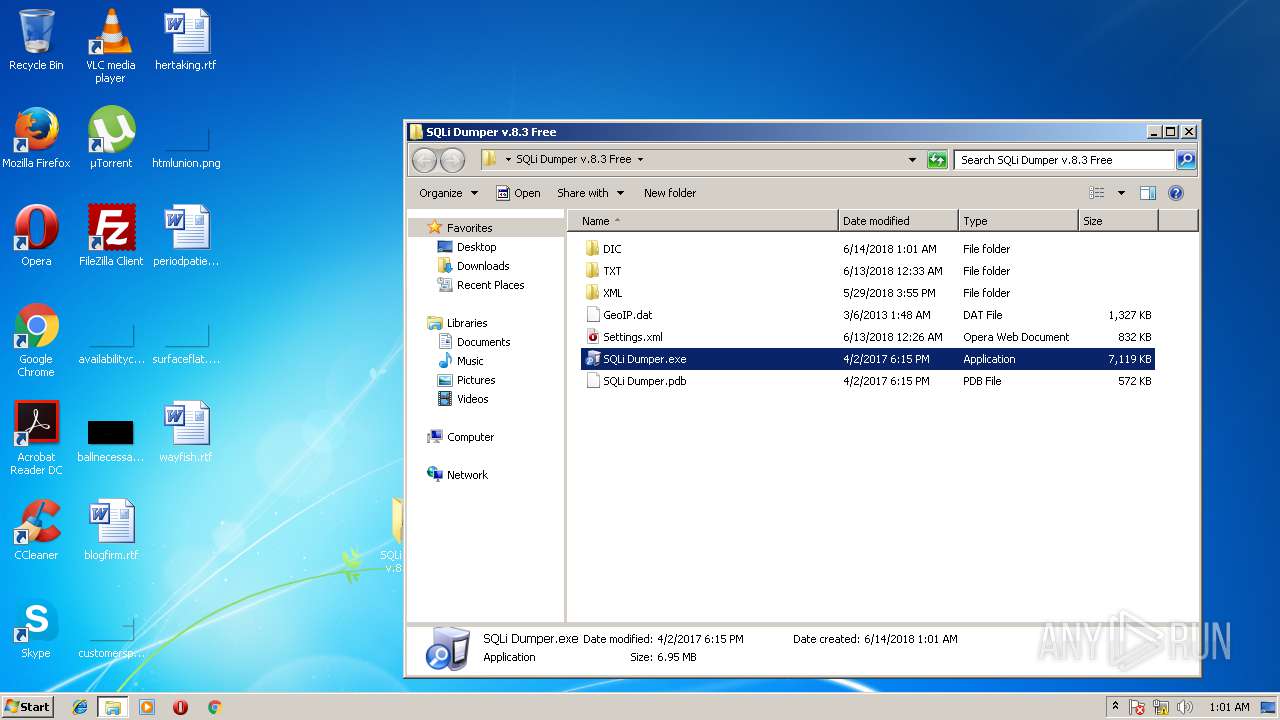Expand breadcrumb arrow after SQLi Dumper v.8.3 Free
The height and width of the screenshot is (720, 1280).
pyautogui.click(x=640, y=160)
